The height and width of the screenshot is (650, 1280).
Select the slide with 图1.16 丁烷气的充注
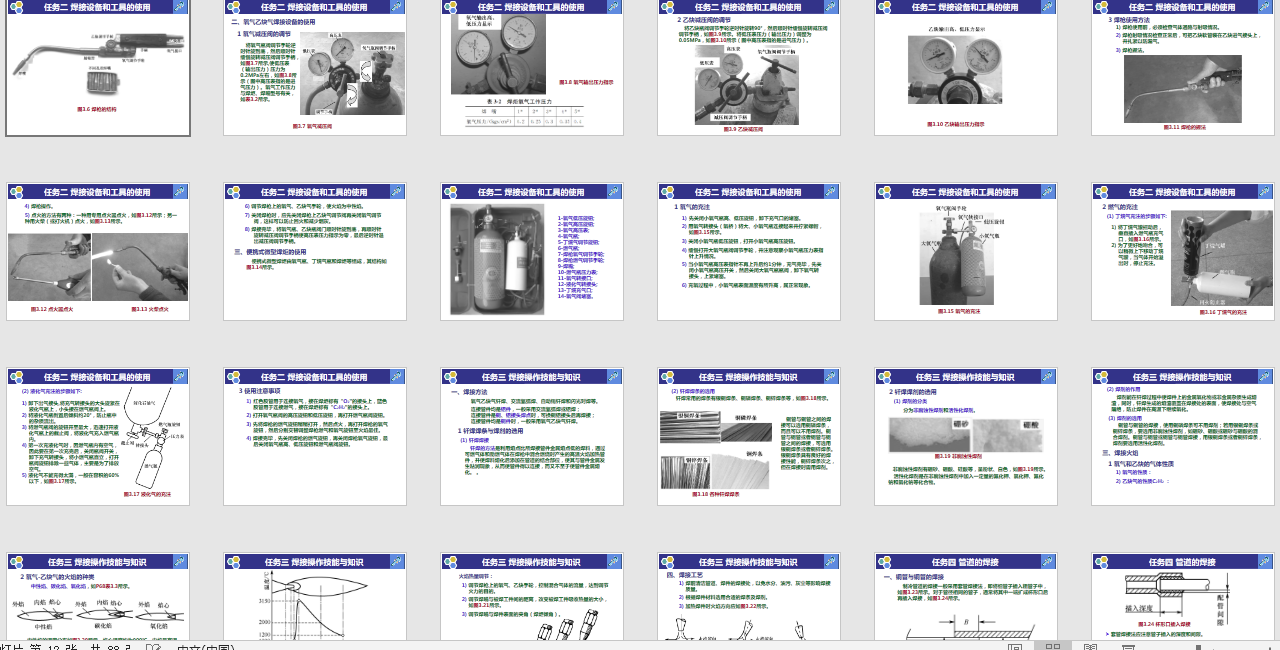coord(1183,252)
